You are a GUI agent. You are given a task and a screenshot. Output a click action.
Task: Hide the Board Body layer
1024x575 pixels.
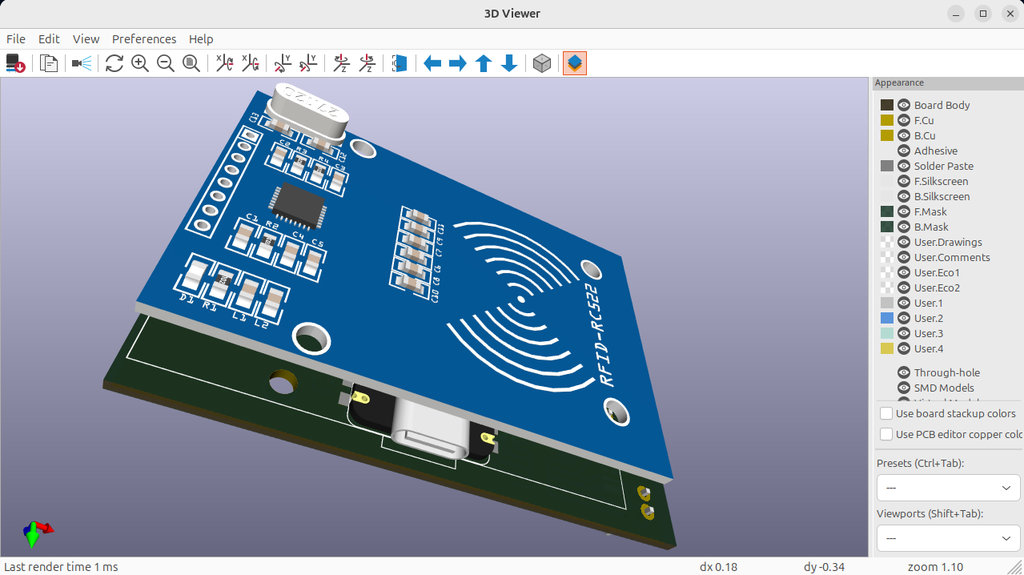[x=904, y=105]
